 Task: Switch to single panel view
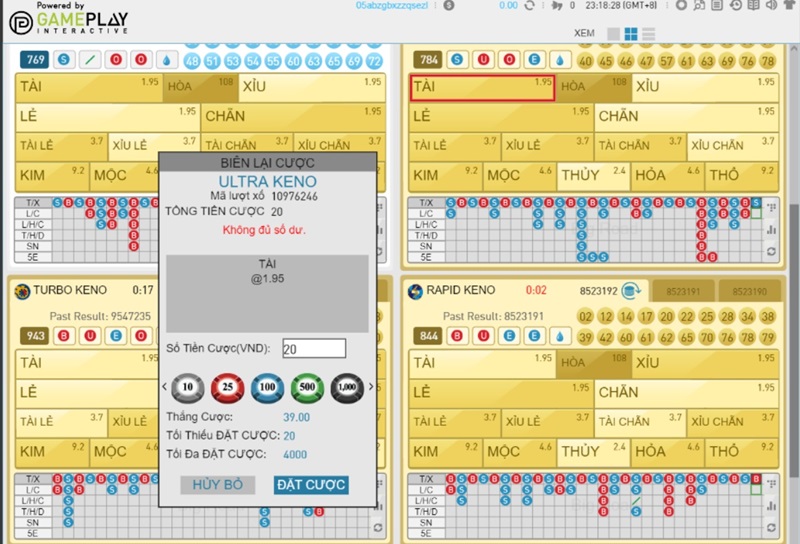[613, 34]
